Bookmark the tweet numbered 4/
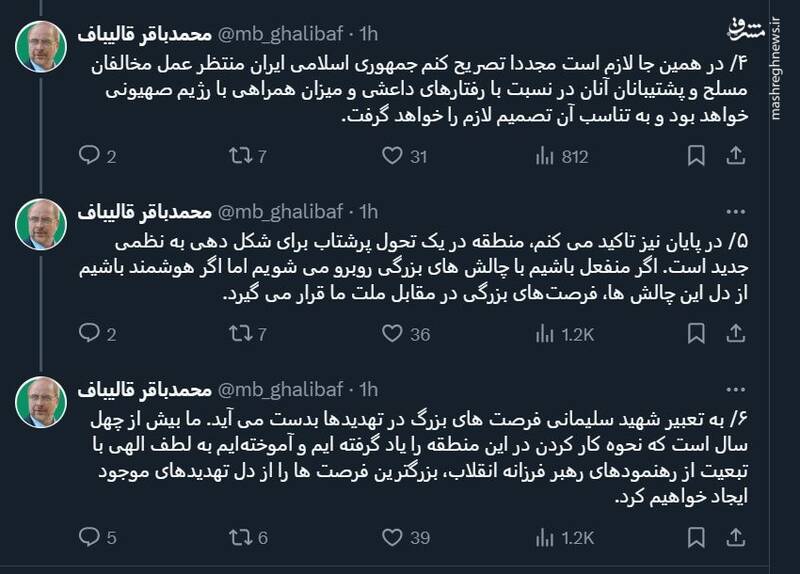The image size is (800, 574). tap(689, 156)
